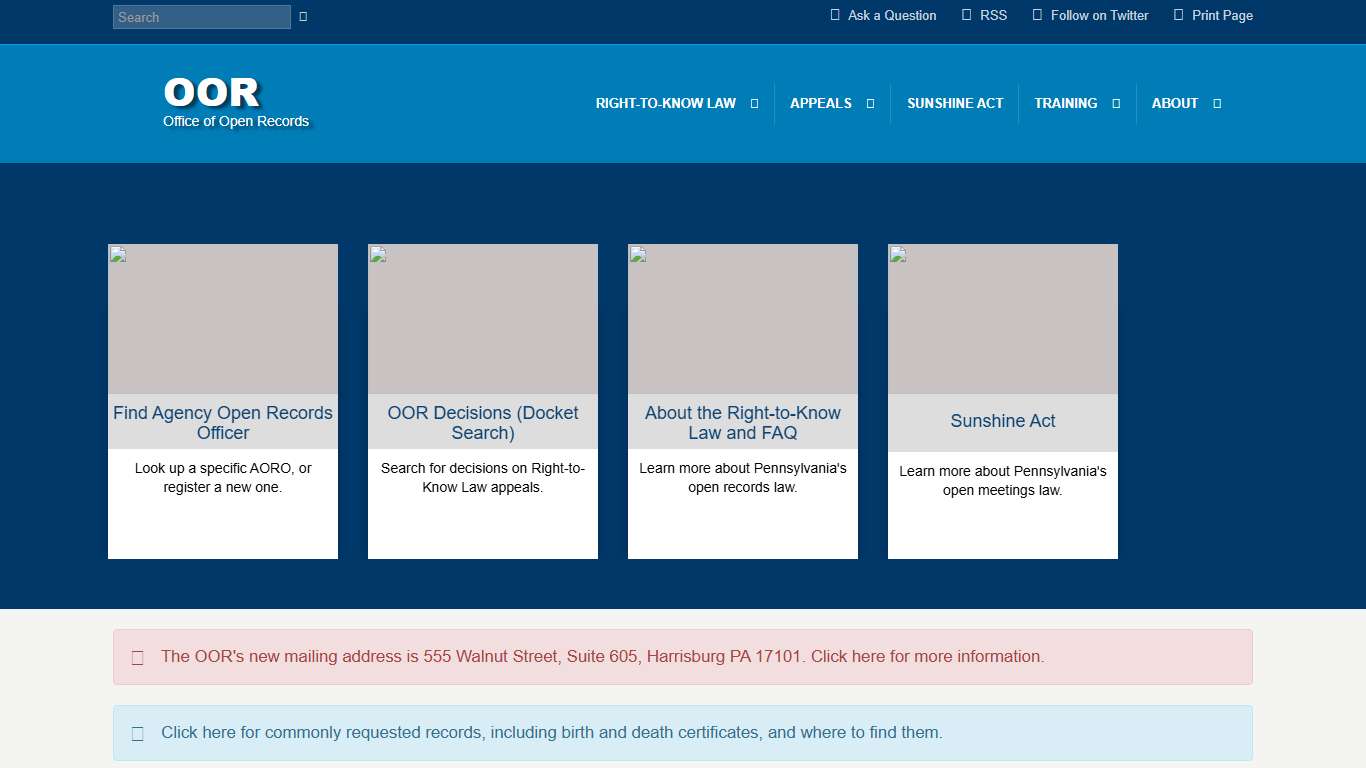Click the search submit icon beside search box
This screenshot has width=1366, height=768.
click(x=303, y=17)
